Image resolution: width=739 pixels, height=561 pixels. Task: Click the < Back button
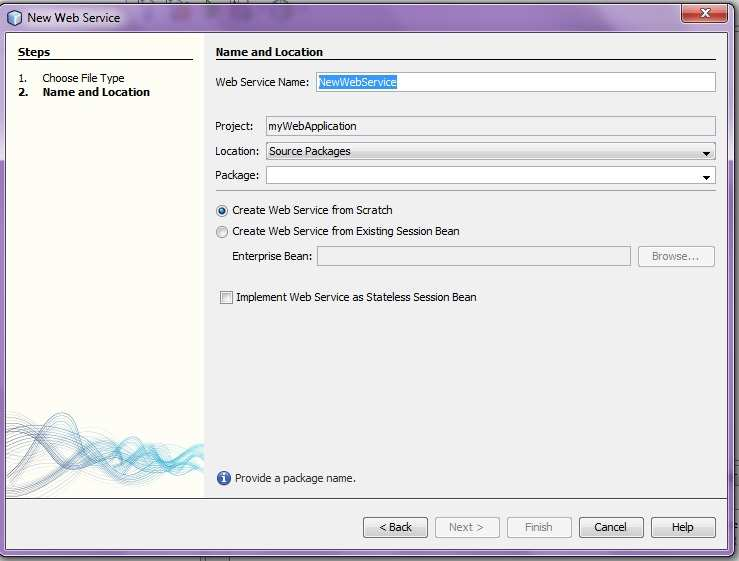pyautogui.click(x=395, y=527)
